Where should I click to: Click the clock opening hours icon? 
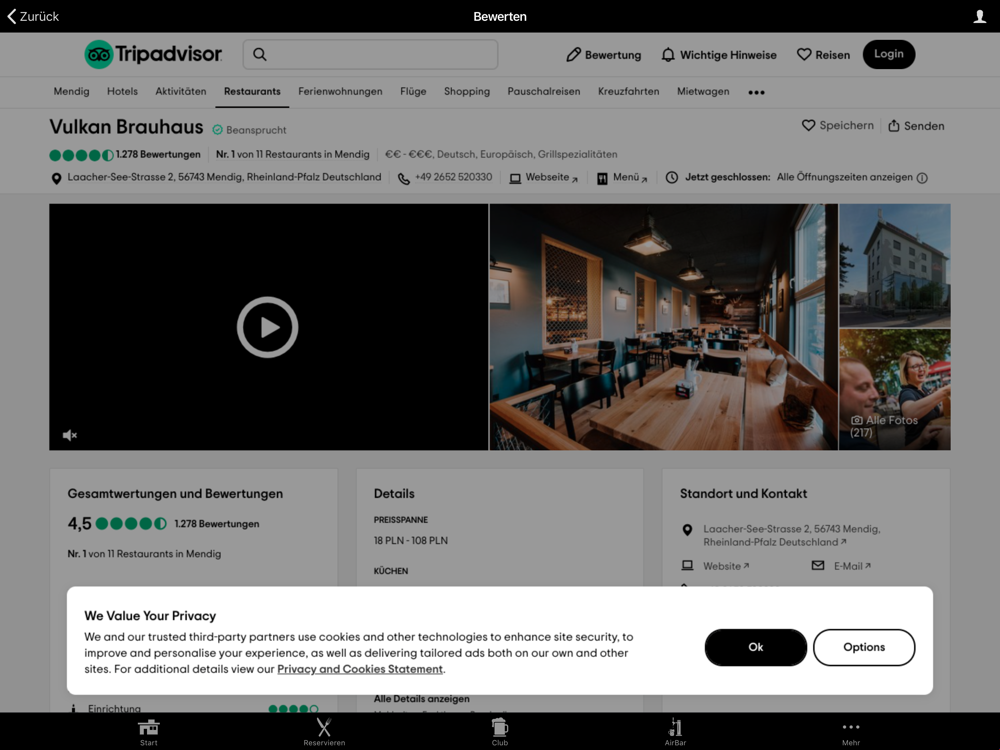point(672,177)
